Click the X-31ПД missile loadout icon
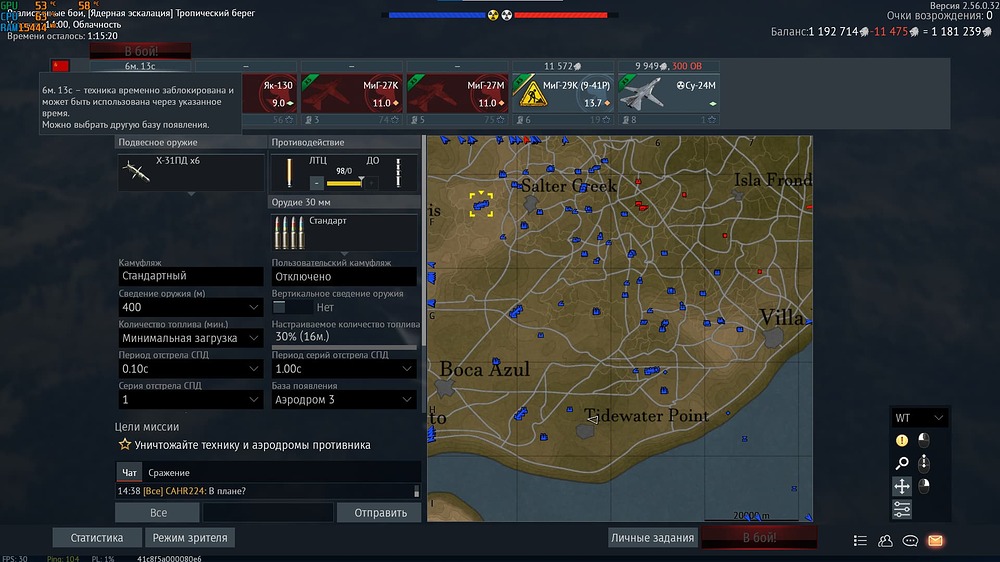 (x=135, y=171)
